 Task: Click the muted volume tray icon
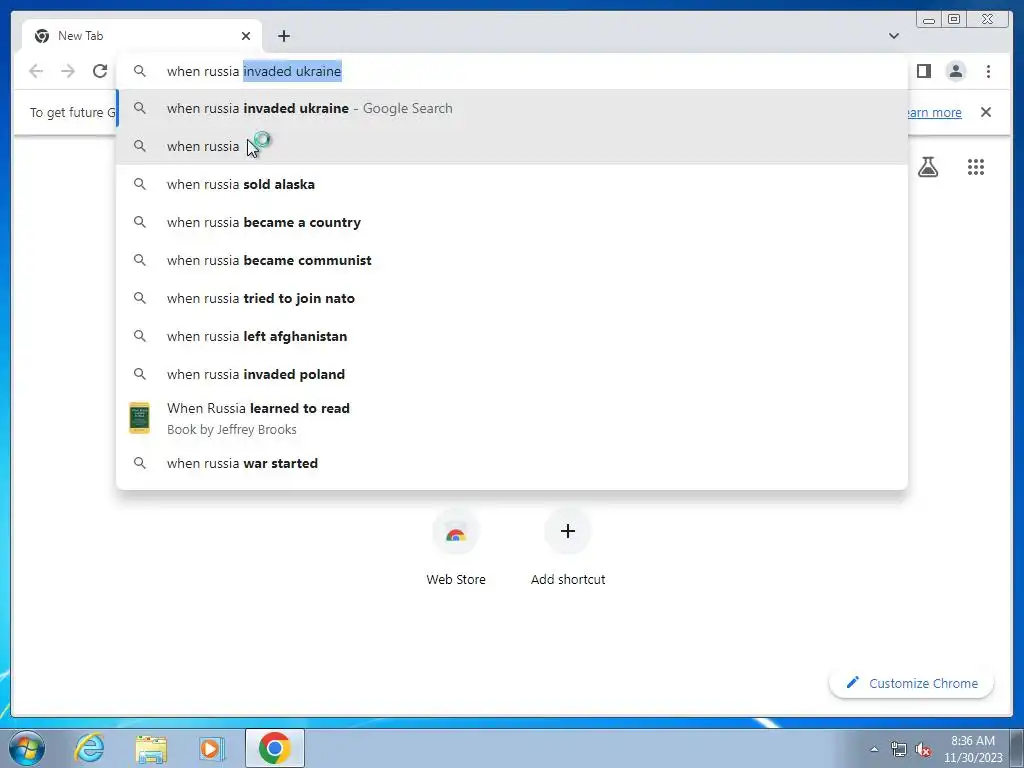pyautogui.click(x=923, y=749)
